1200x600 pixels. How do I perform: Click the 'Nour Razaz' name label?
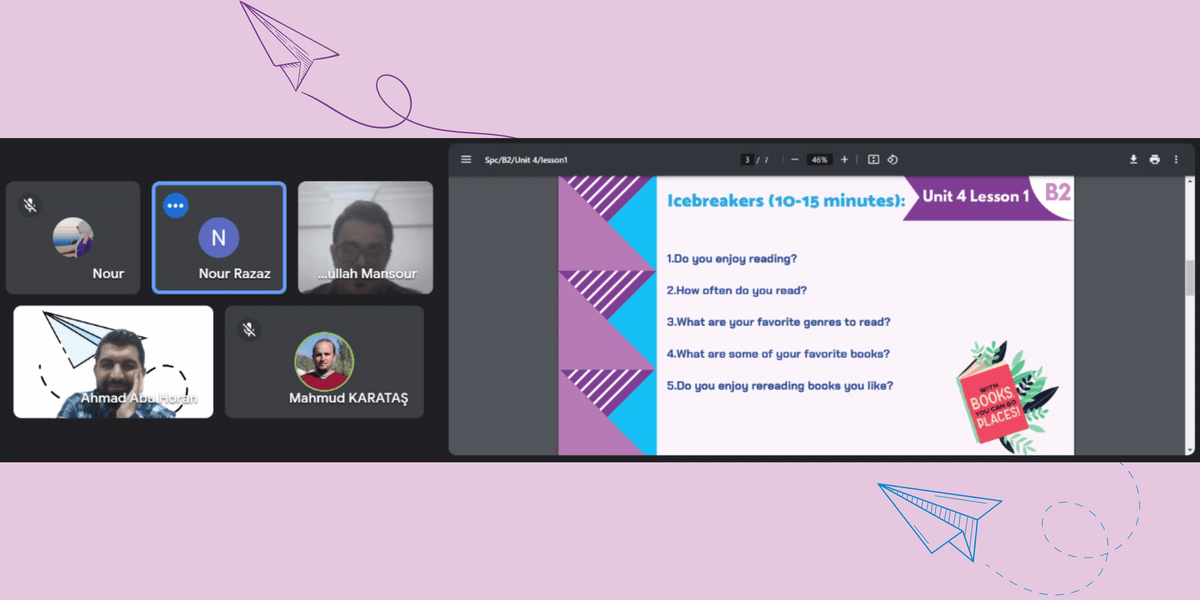click(x=235, y=274)
